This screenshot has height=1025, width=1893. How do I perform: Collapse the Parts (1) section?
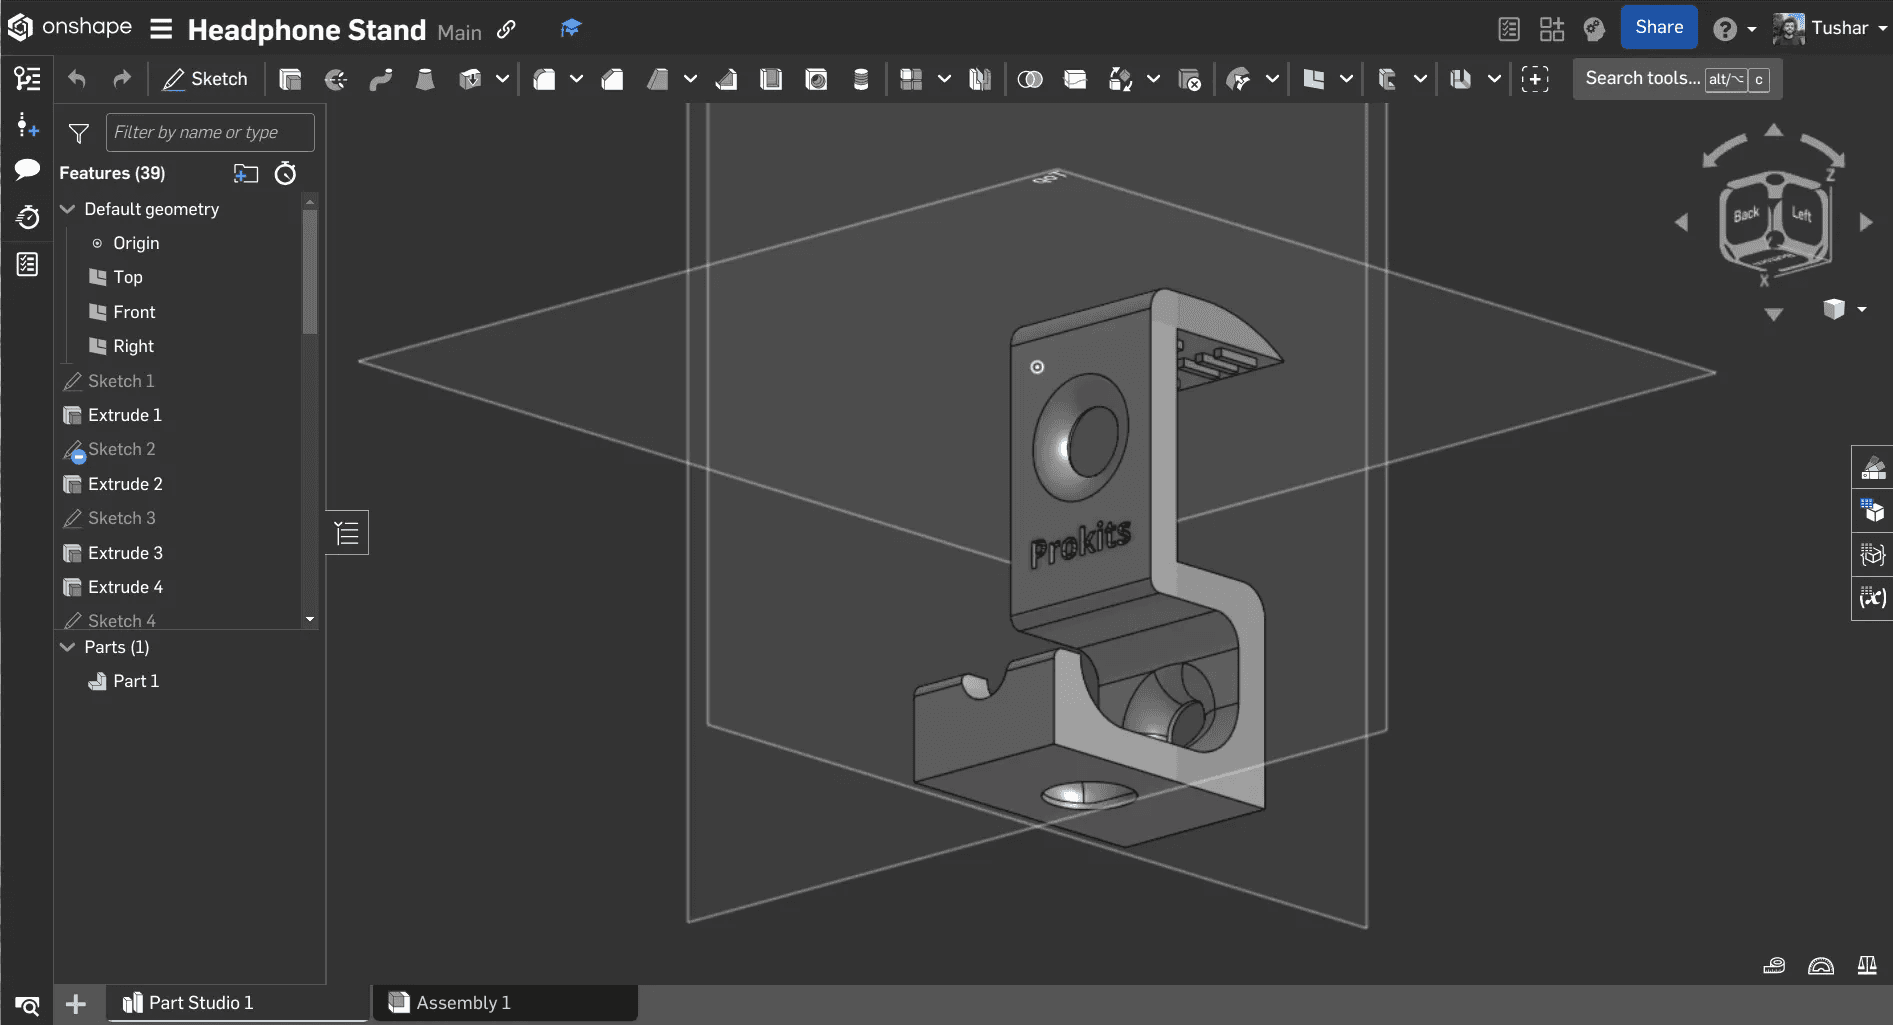click(x=67, y=647)
